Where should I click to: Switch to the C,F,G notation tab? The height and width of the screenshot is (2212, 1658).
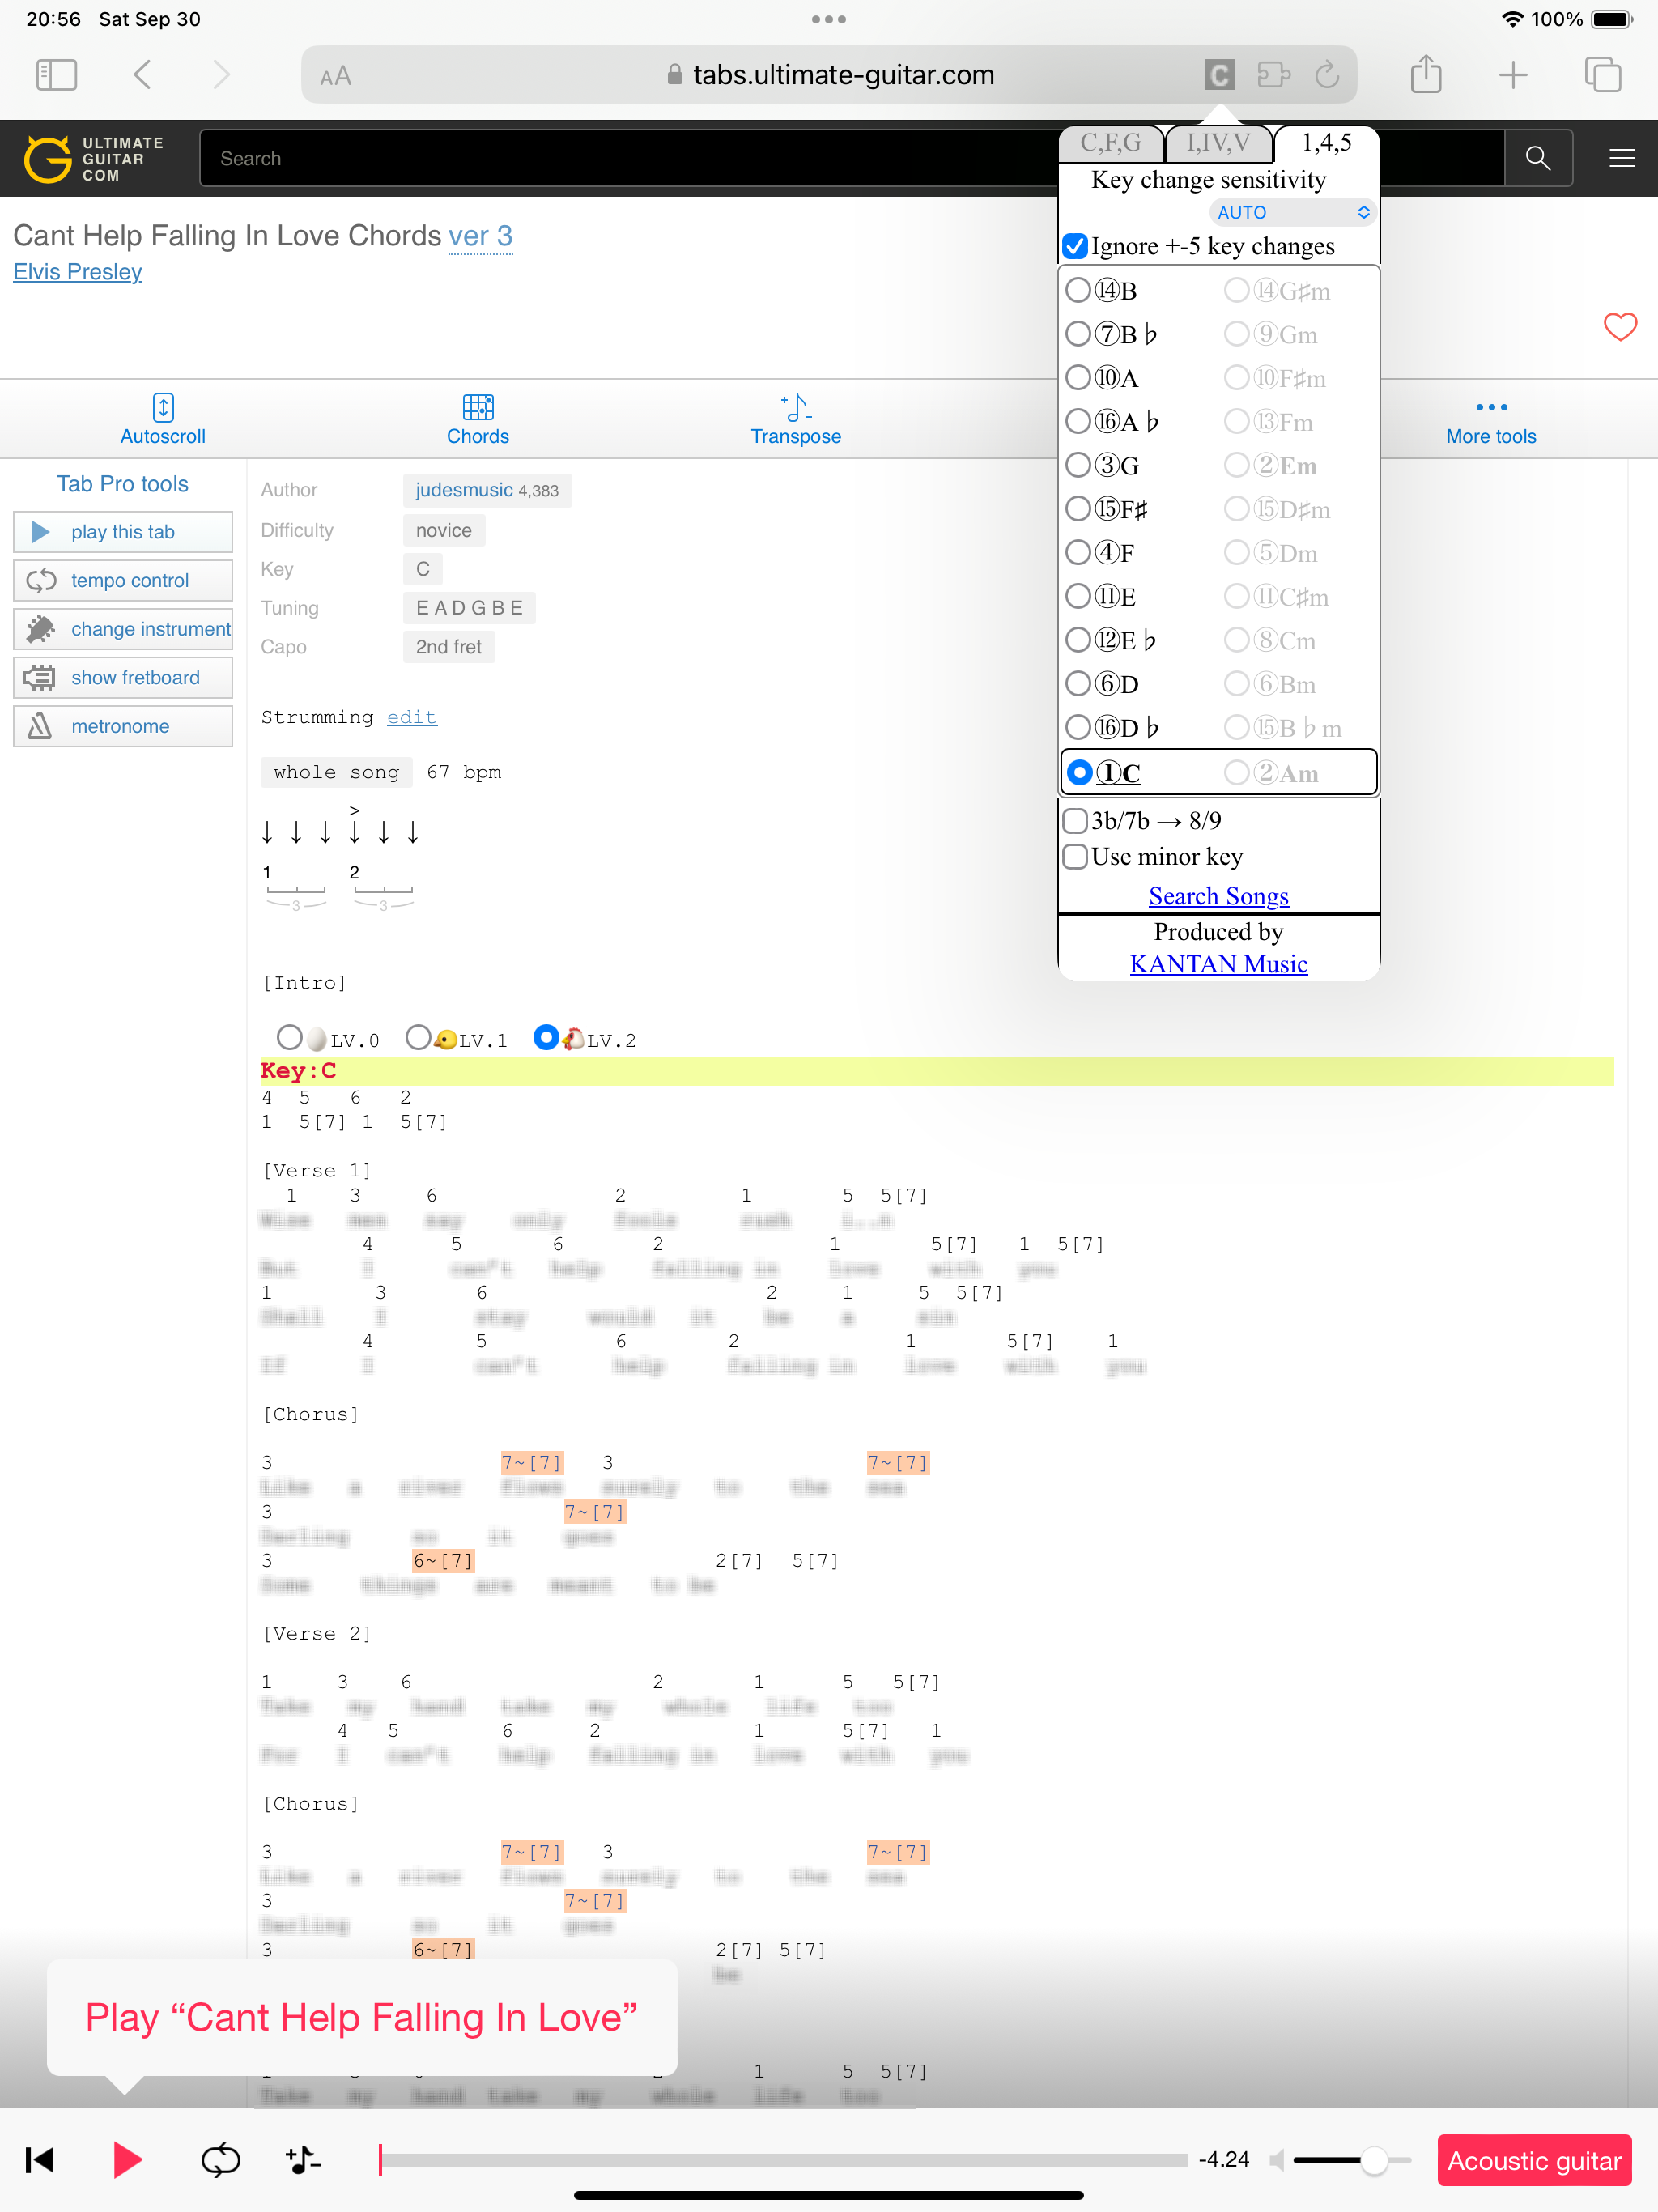coord(1111,143)
